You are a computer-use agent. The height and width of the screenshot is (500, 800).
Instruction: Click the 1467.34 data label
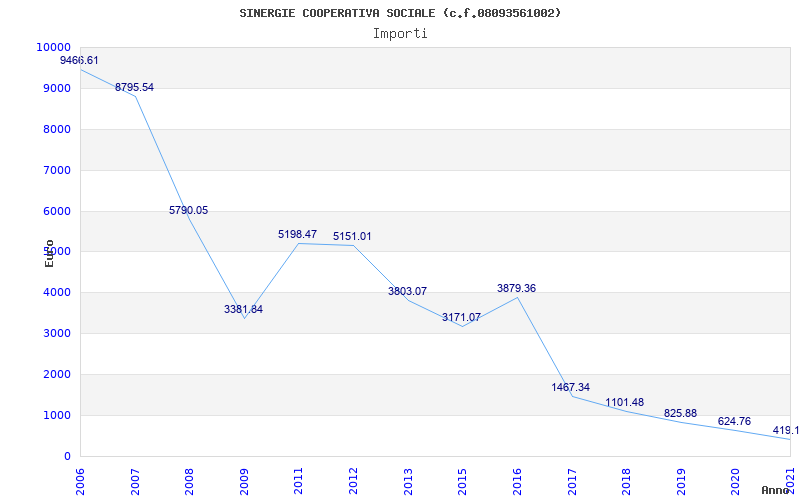point(570,388)
